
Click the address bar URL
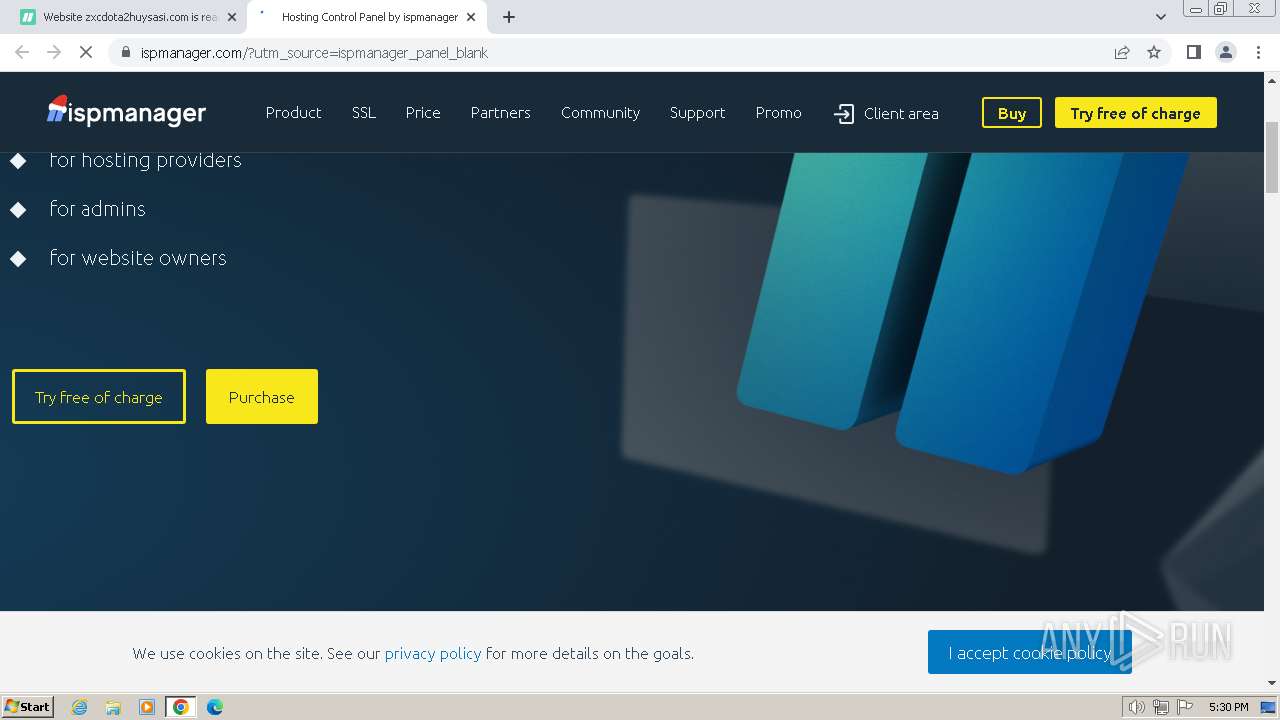tap(314, 52)
